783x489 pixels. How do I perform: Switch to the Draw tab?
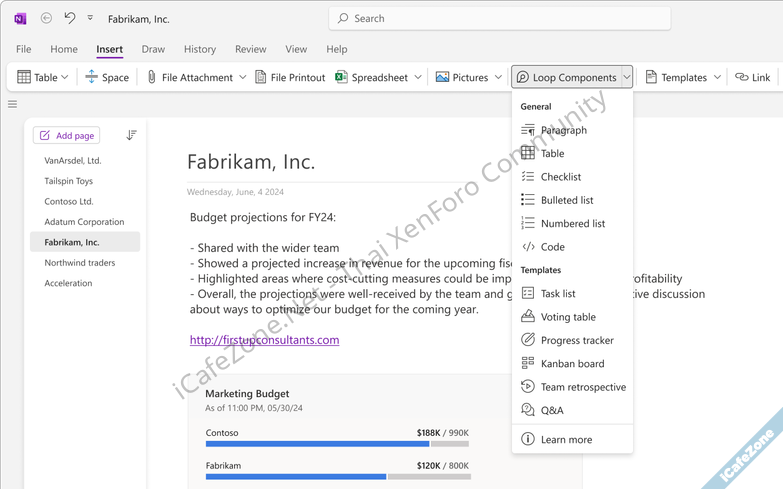tap(153, 49)
